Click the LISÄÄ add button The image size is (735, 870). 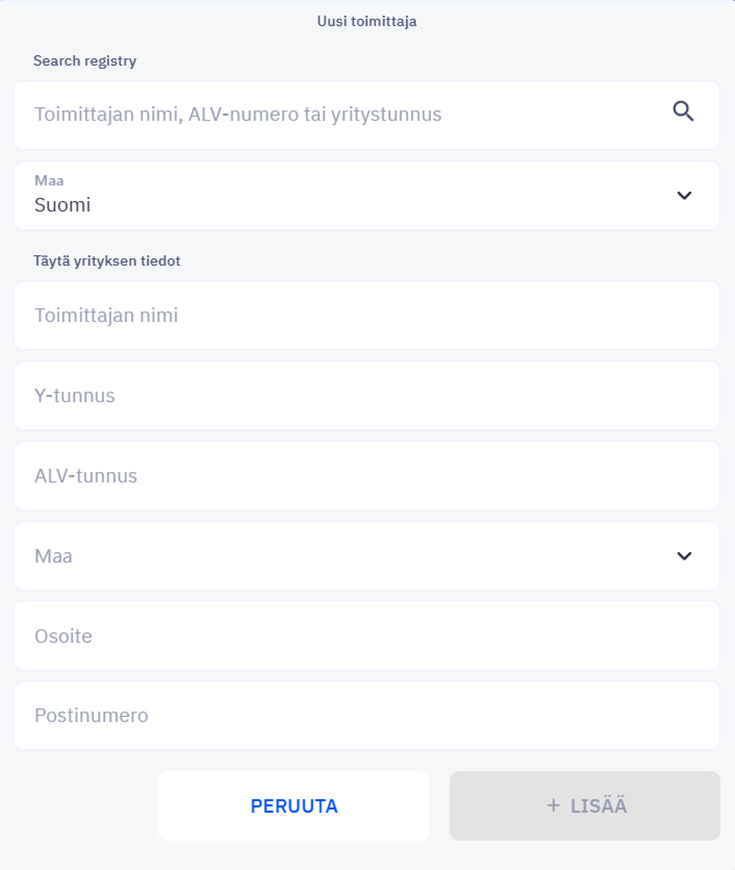pyautogui.click(x=585, y=806)
